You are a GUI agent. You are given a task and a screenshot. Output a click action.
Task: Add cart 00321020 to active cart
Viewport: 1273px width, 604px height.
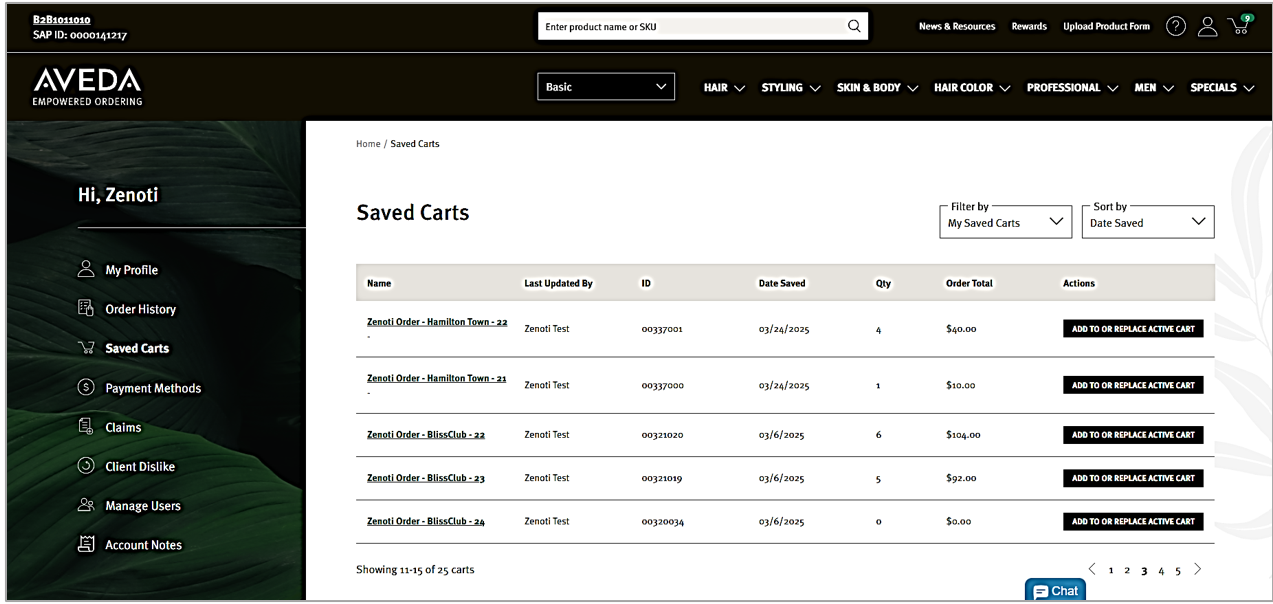click(1133, 435)
